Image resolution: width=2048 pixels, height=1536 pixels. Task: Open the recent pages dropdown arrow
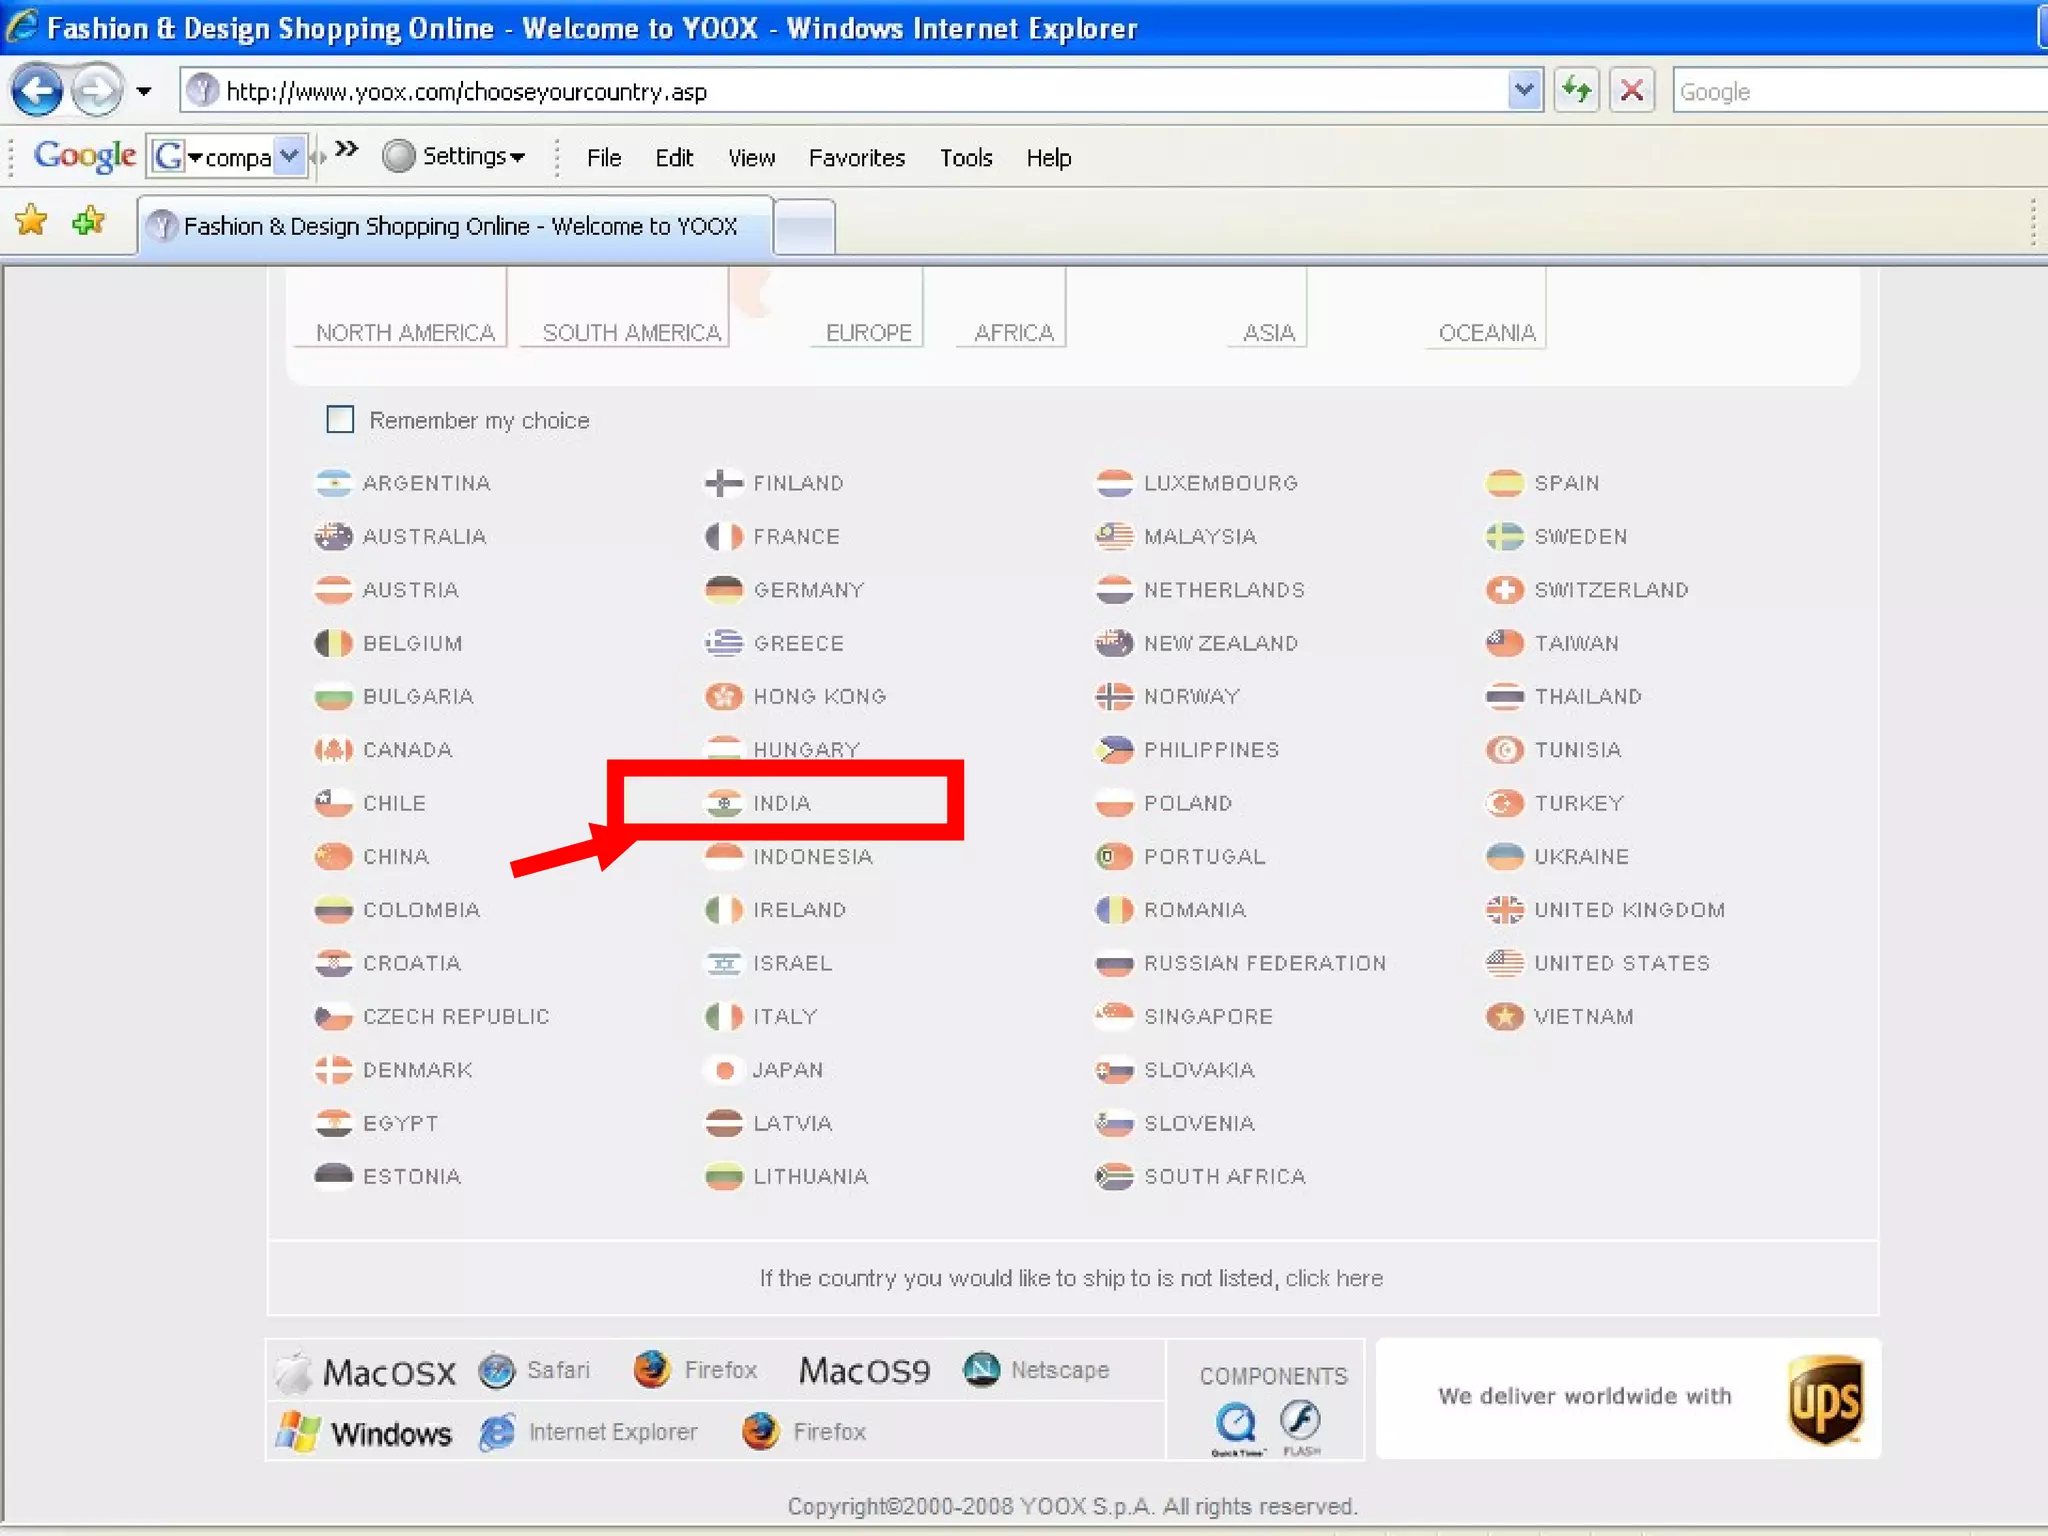pos(144,91)
